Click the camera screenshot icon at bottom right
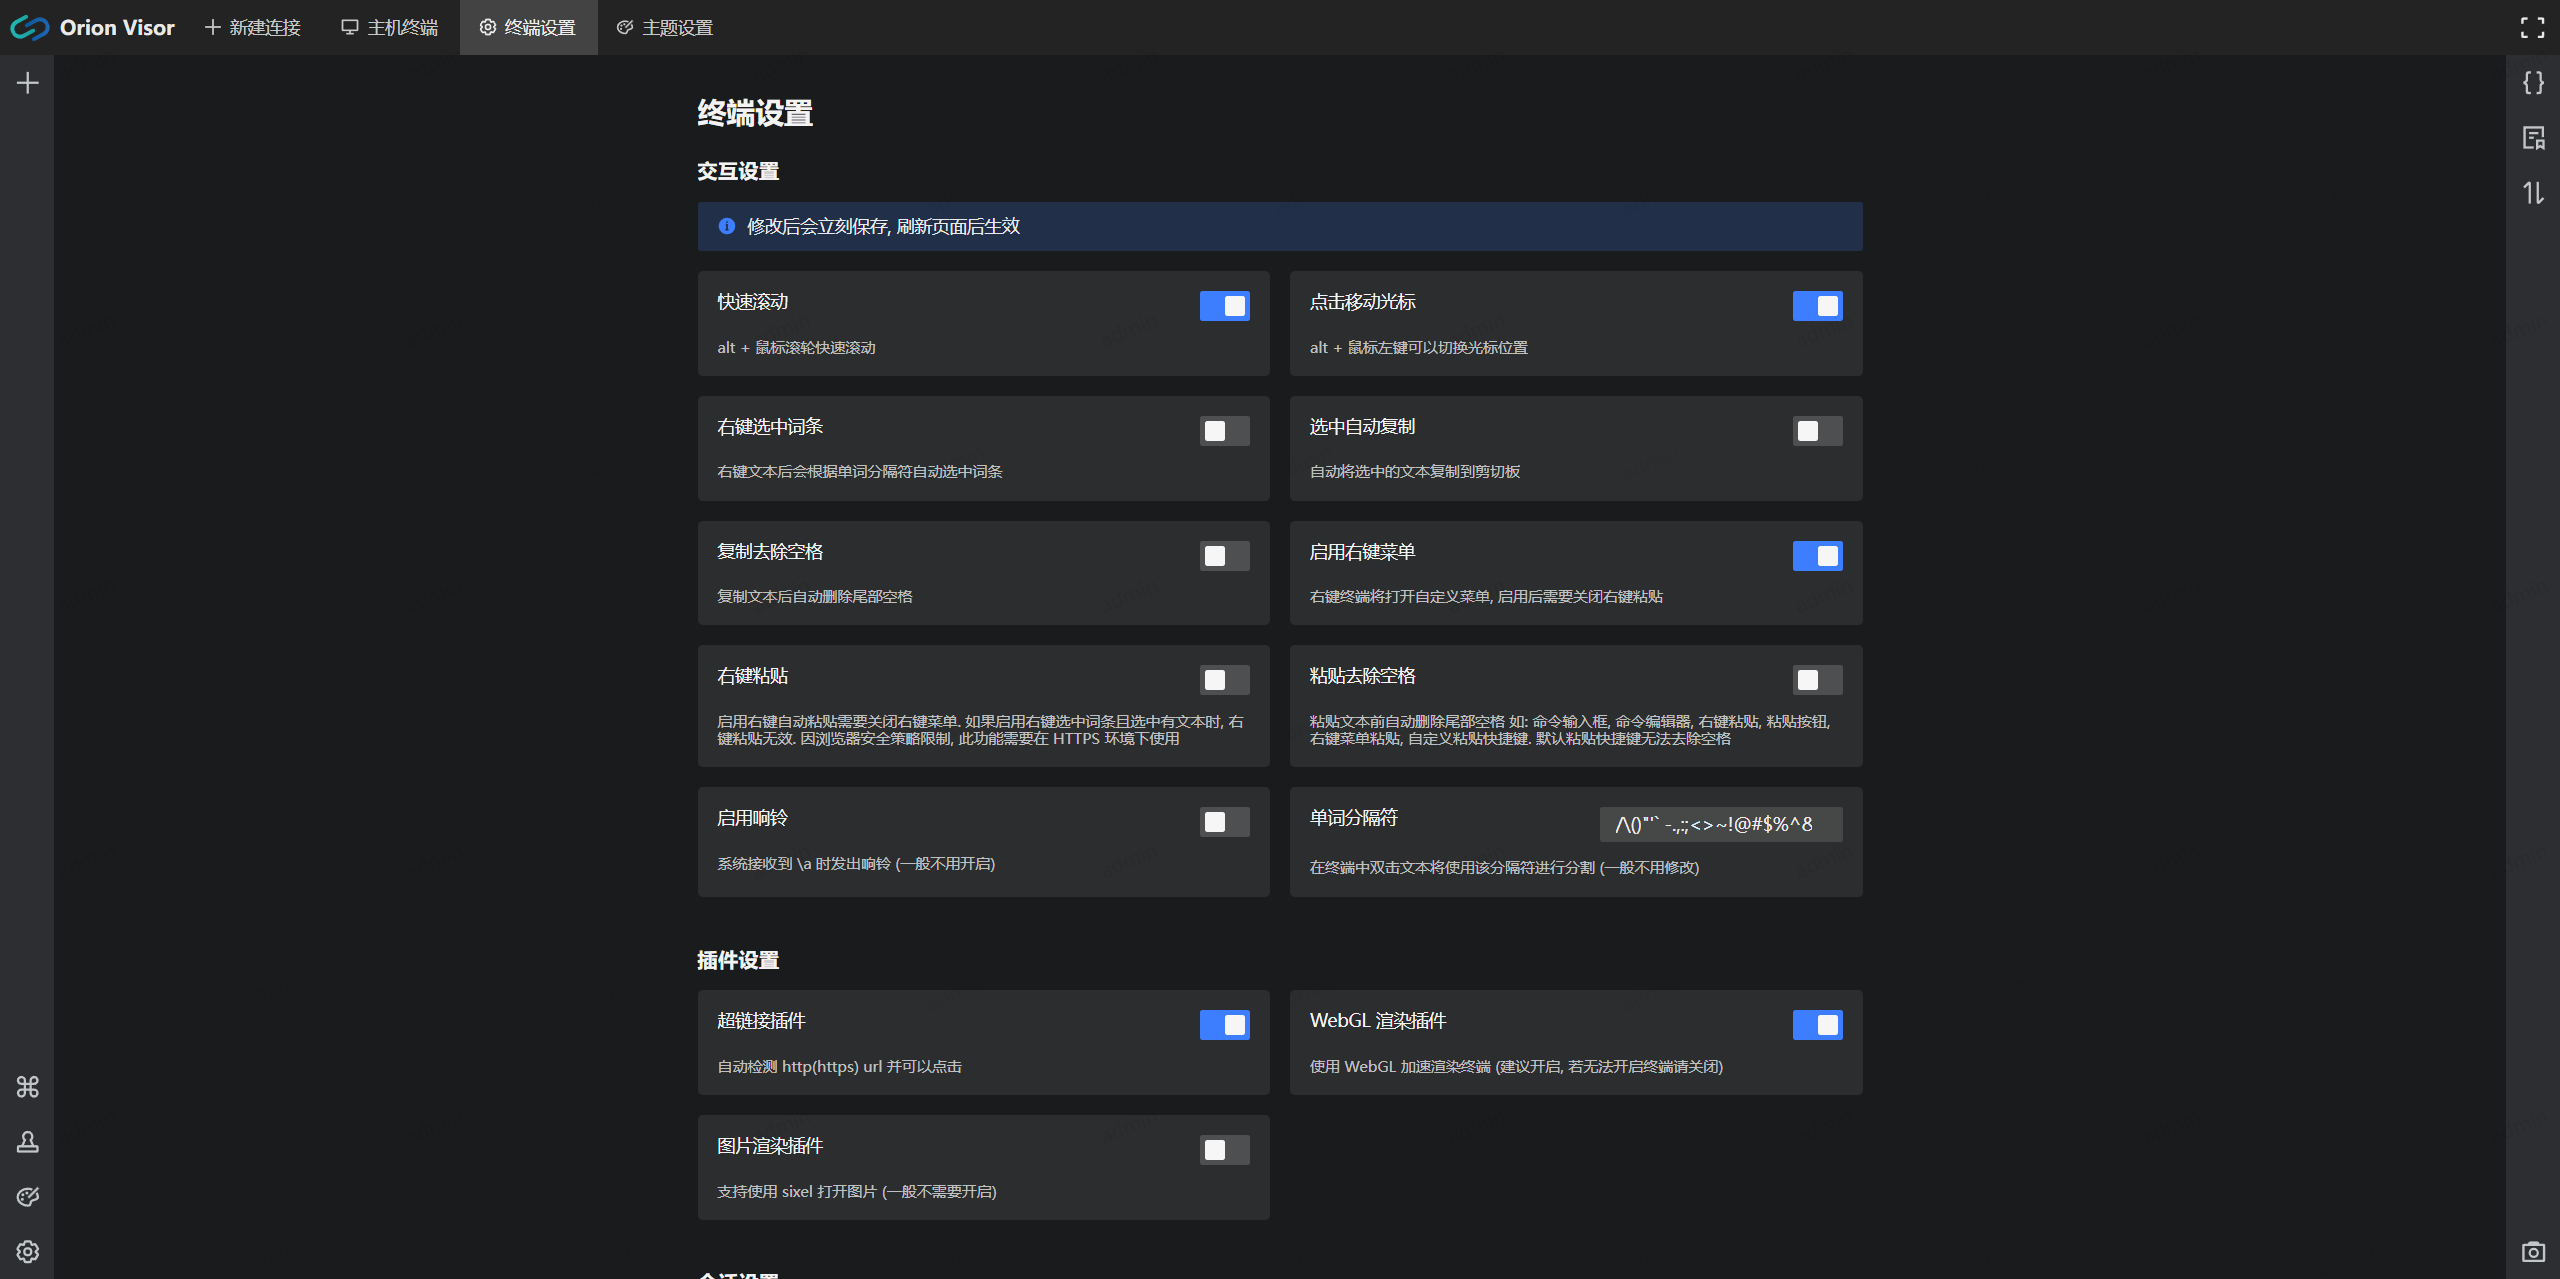 2533,1252
